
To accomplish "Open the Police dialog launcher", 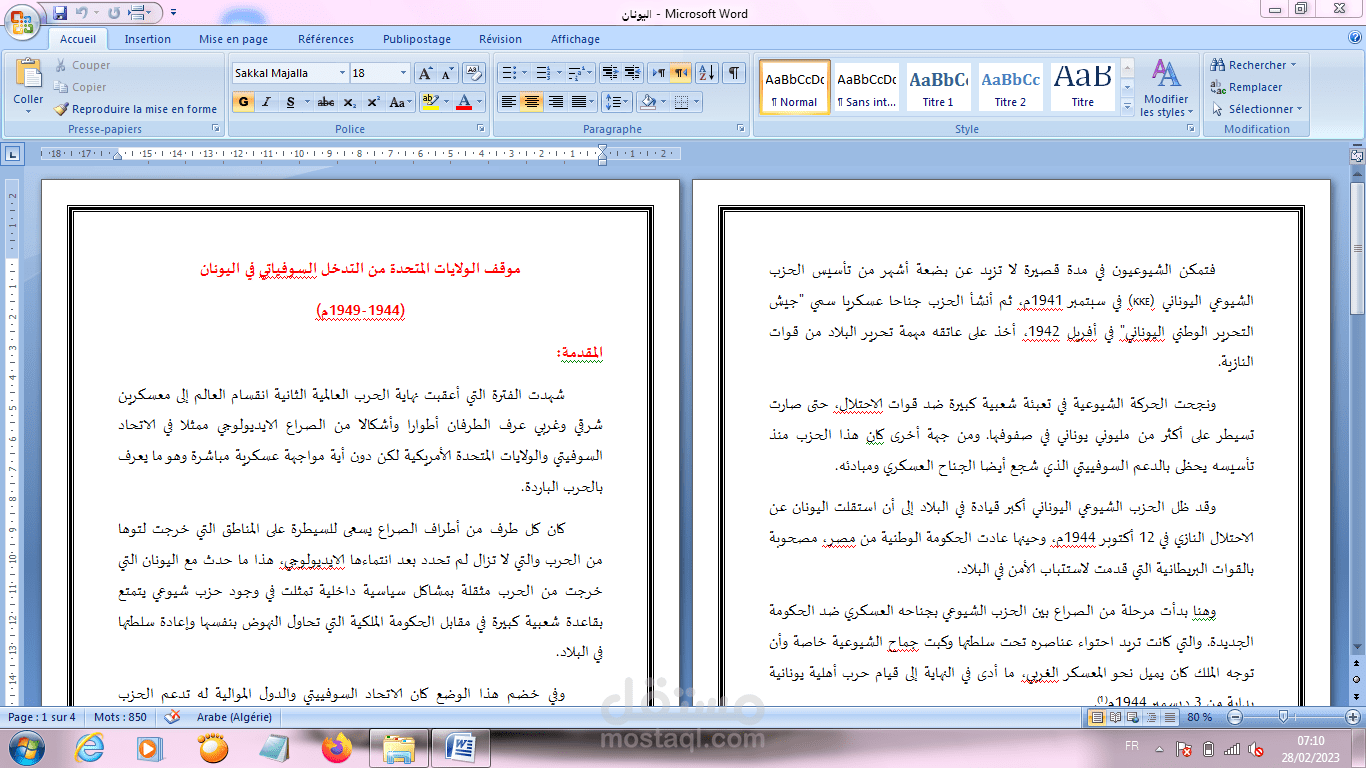I will (481, 129).
